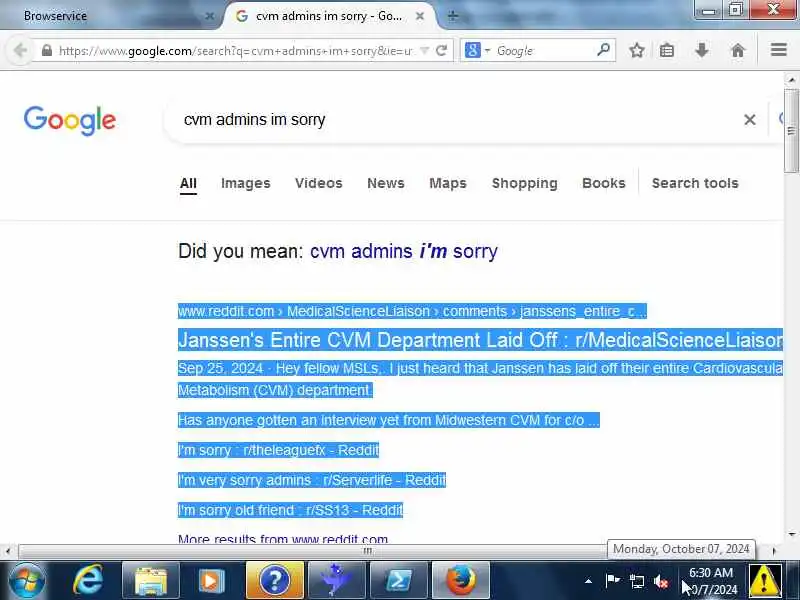Click into the Google search query field
The width and height of the screenshot is (800, 600).
[454, 120]
